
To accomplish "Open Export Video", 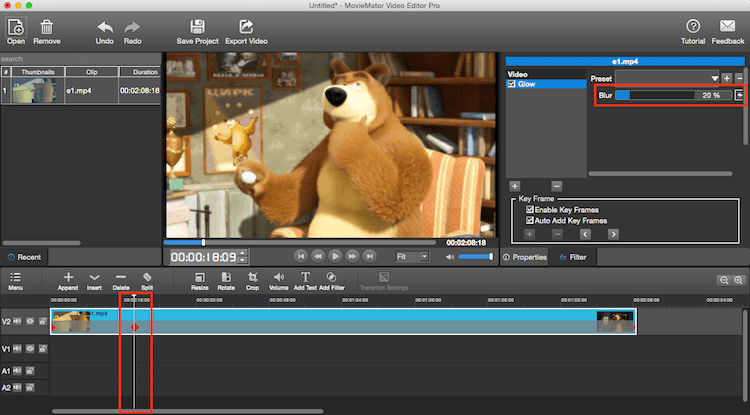I will tap(246, 33).
